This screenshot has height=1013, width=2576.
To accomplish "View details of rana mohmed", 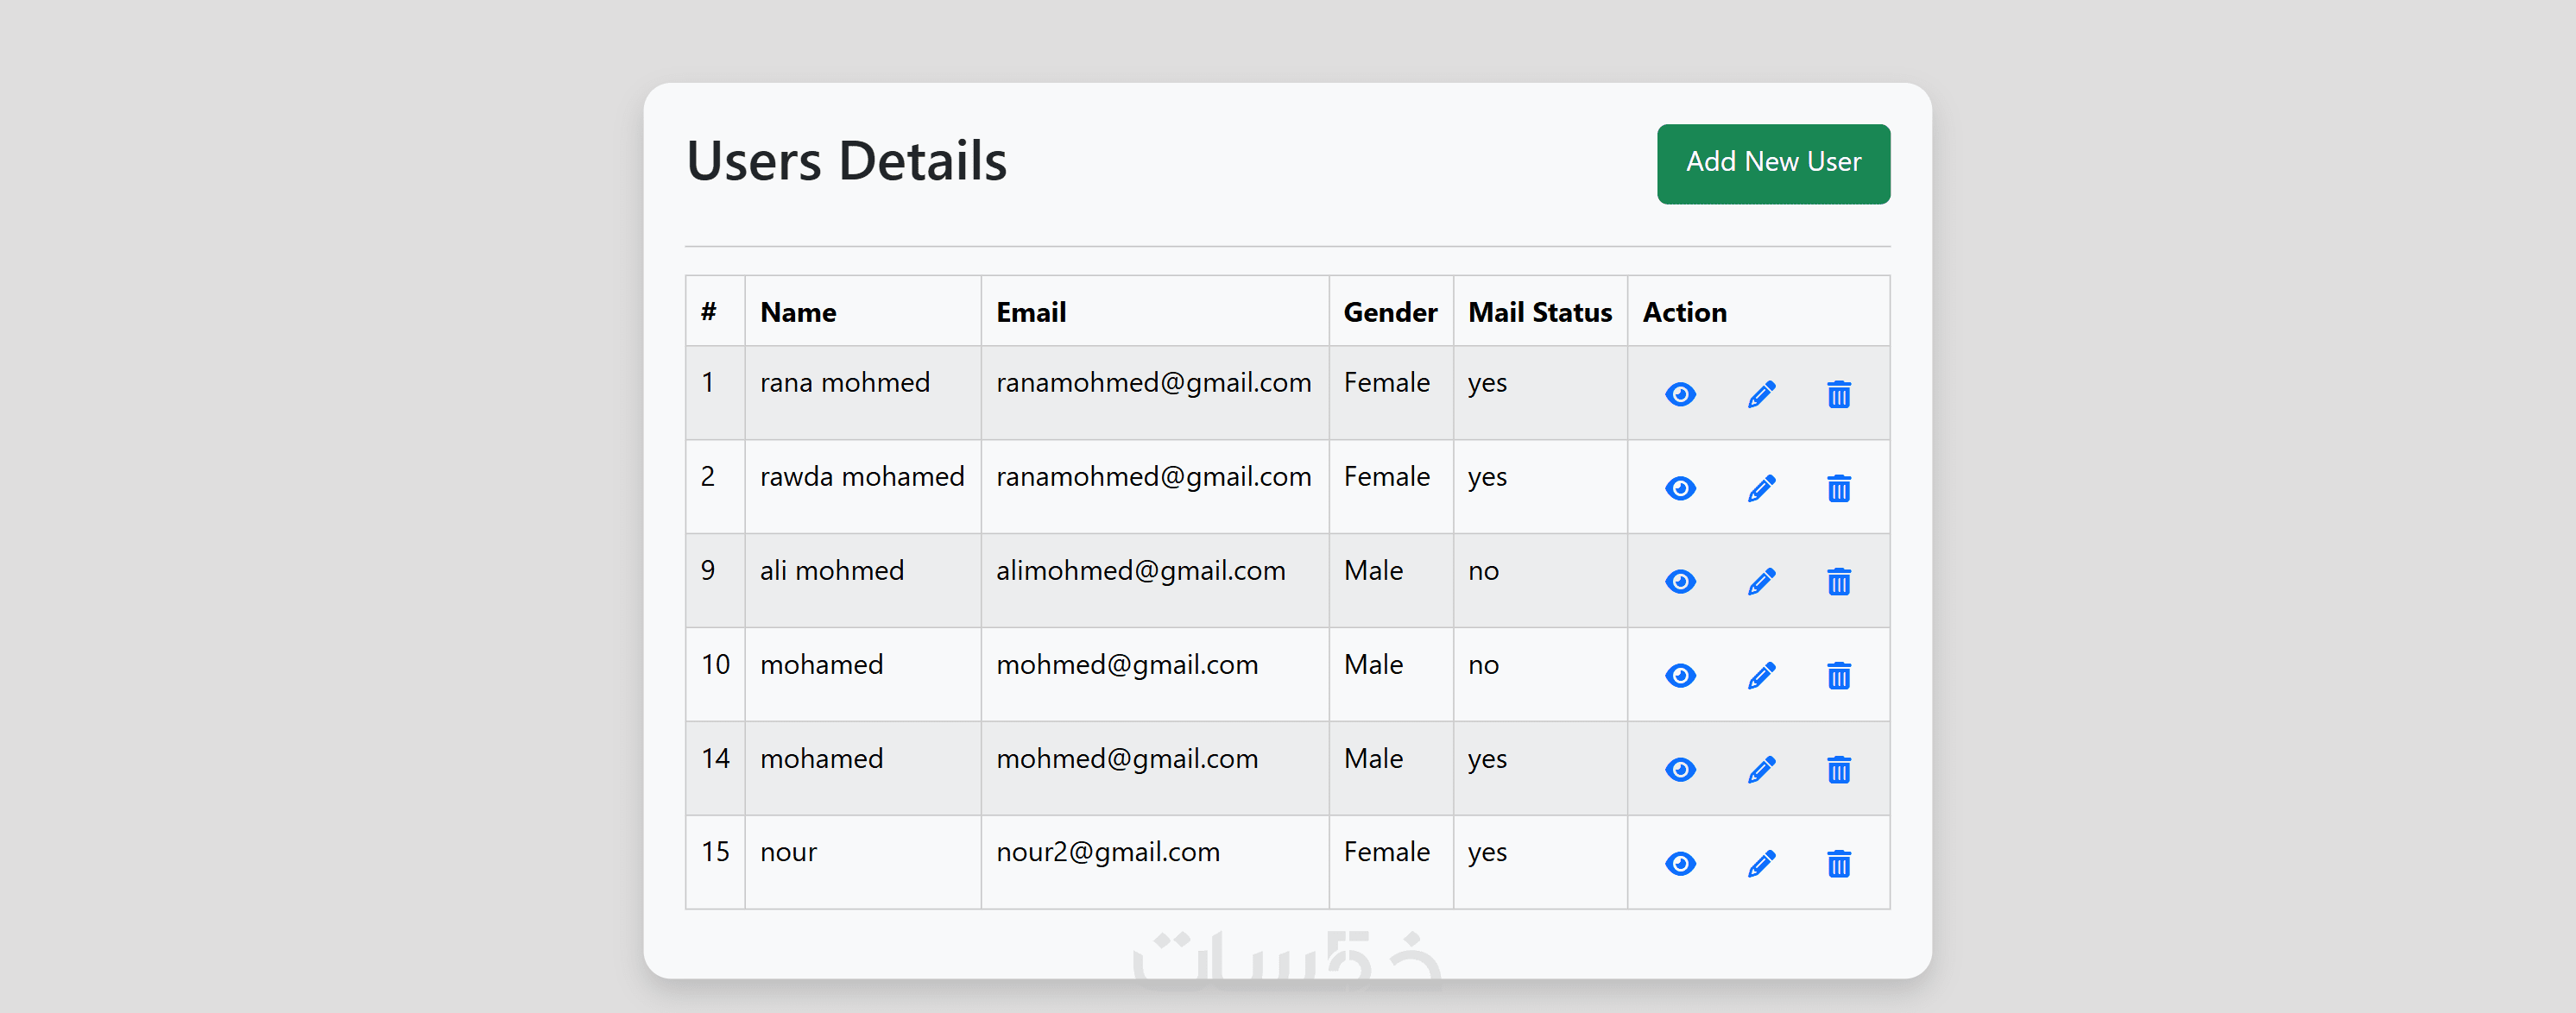I will pos(1680,394).
